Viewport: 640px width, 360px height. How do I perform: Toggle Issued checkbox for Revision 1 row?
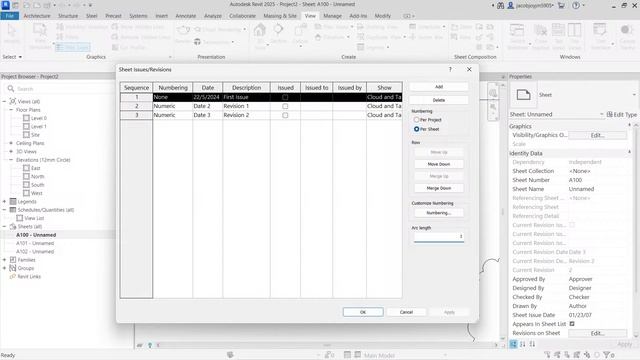(x=285, y=106)
